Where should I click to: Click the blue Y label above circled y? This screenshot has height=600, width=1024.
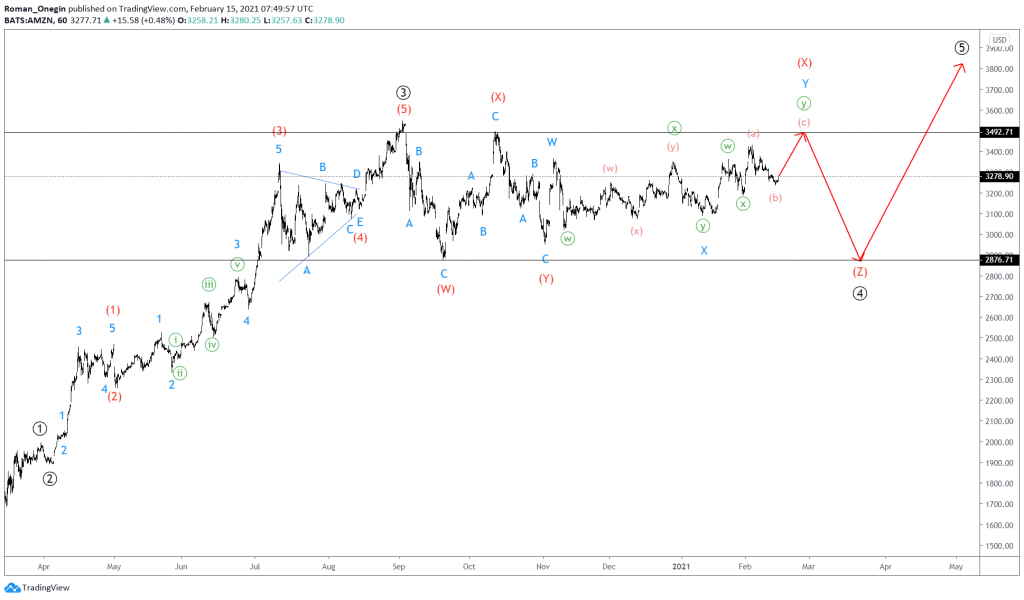[x=805, y=84]
